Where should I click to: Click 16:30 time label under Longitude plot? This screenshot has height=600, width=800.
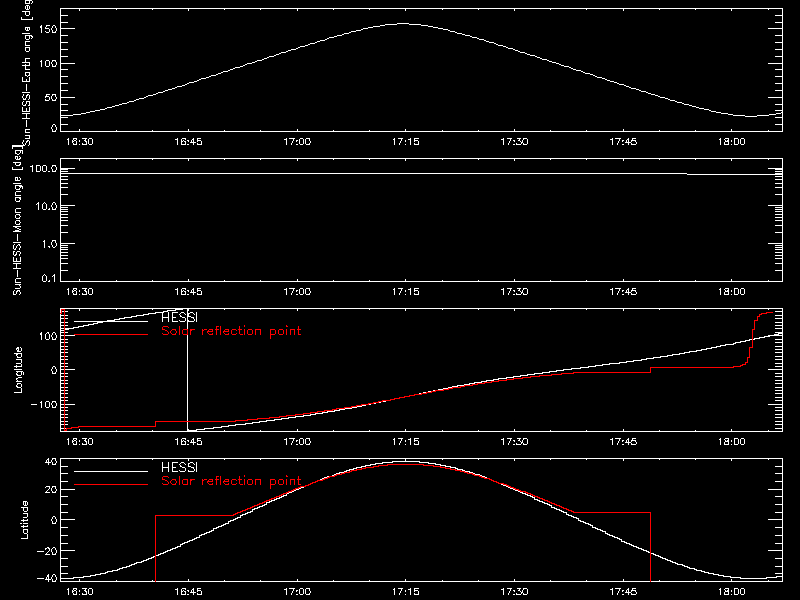pos(80,442)
